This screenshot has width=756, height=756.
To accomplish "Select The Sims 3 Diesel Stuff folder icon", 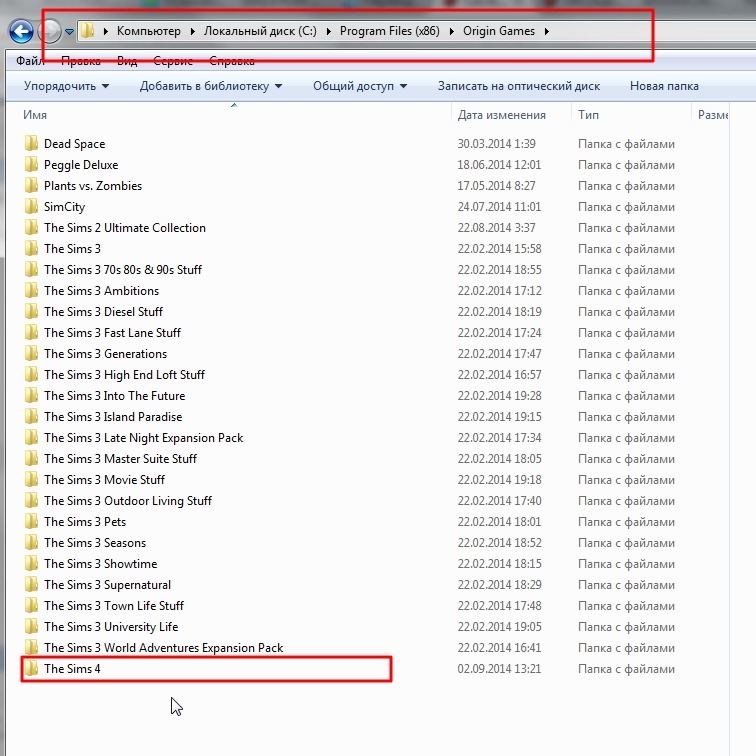I will 31,311.
